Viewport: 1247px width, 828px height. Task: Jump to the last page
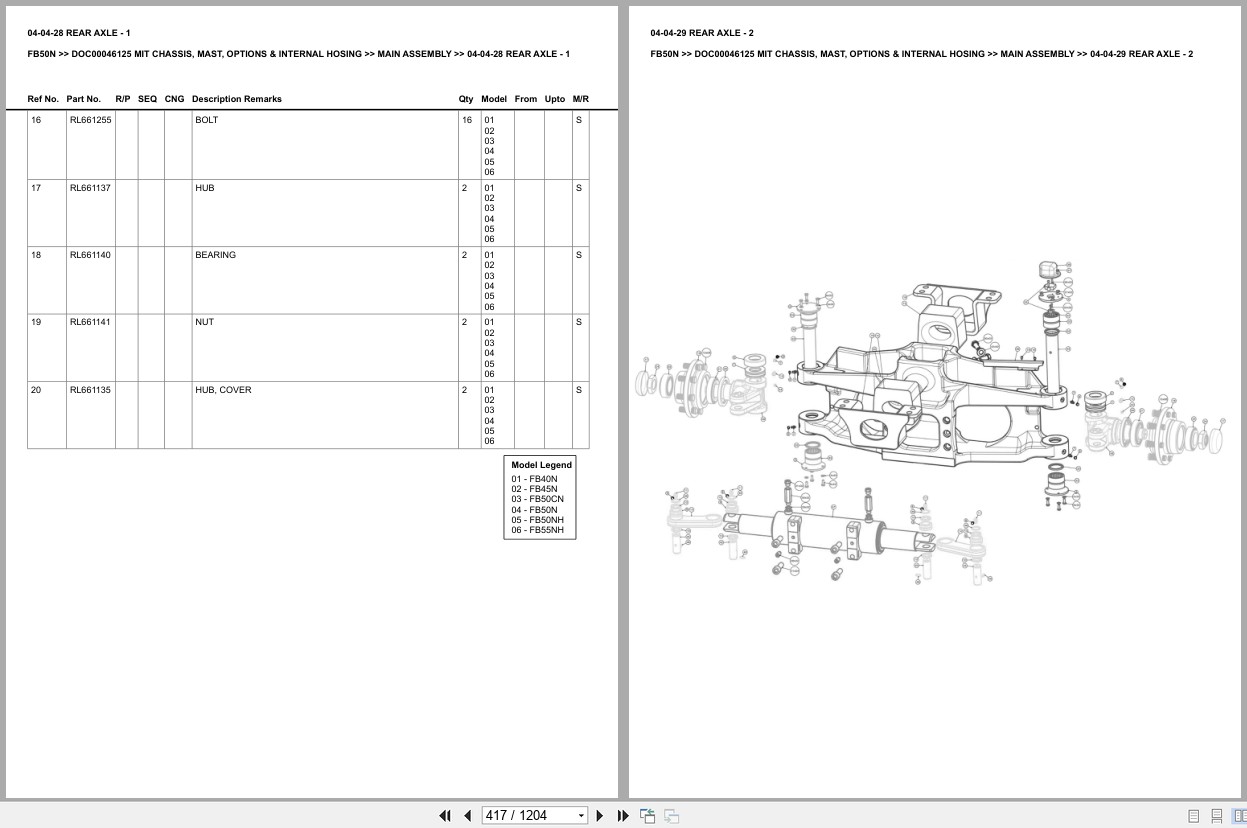coord(623,816)
